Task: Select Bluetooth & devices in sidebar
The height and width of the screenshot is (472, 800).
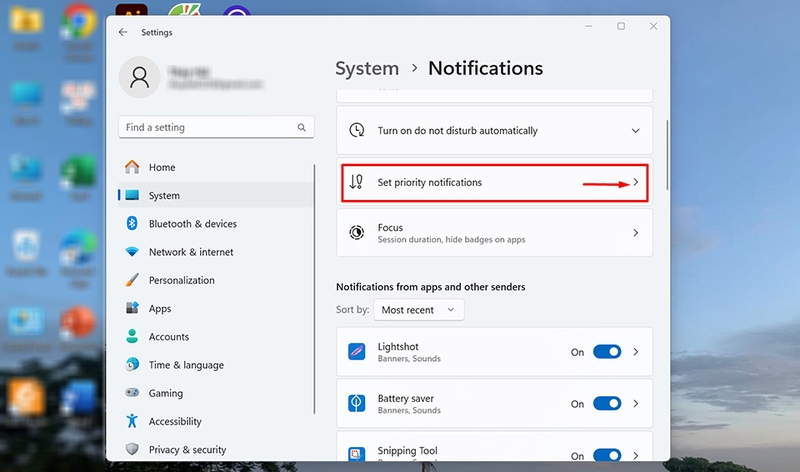Action: (216, 223)
